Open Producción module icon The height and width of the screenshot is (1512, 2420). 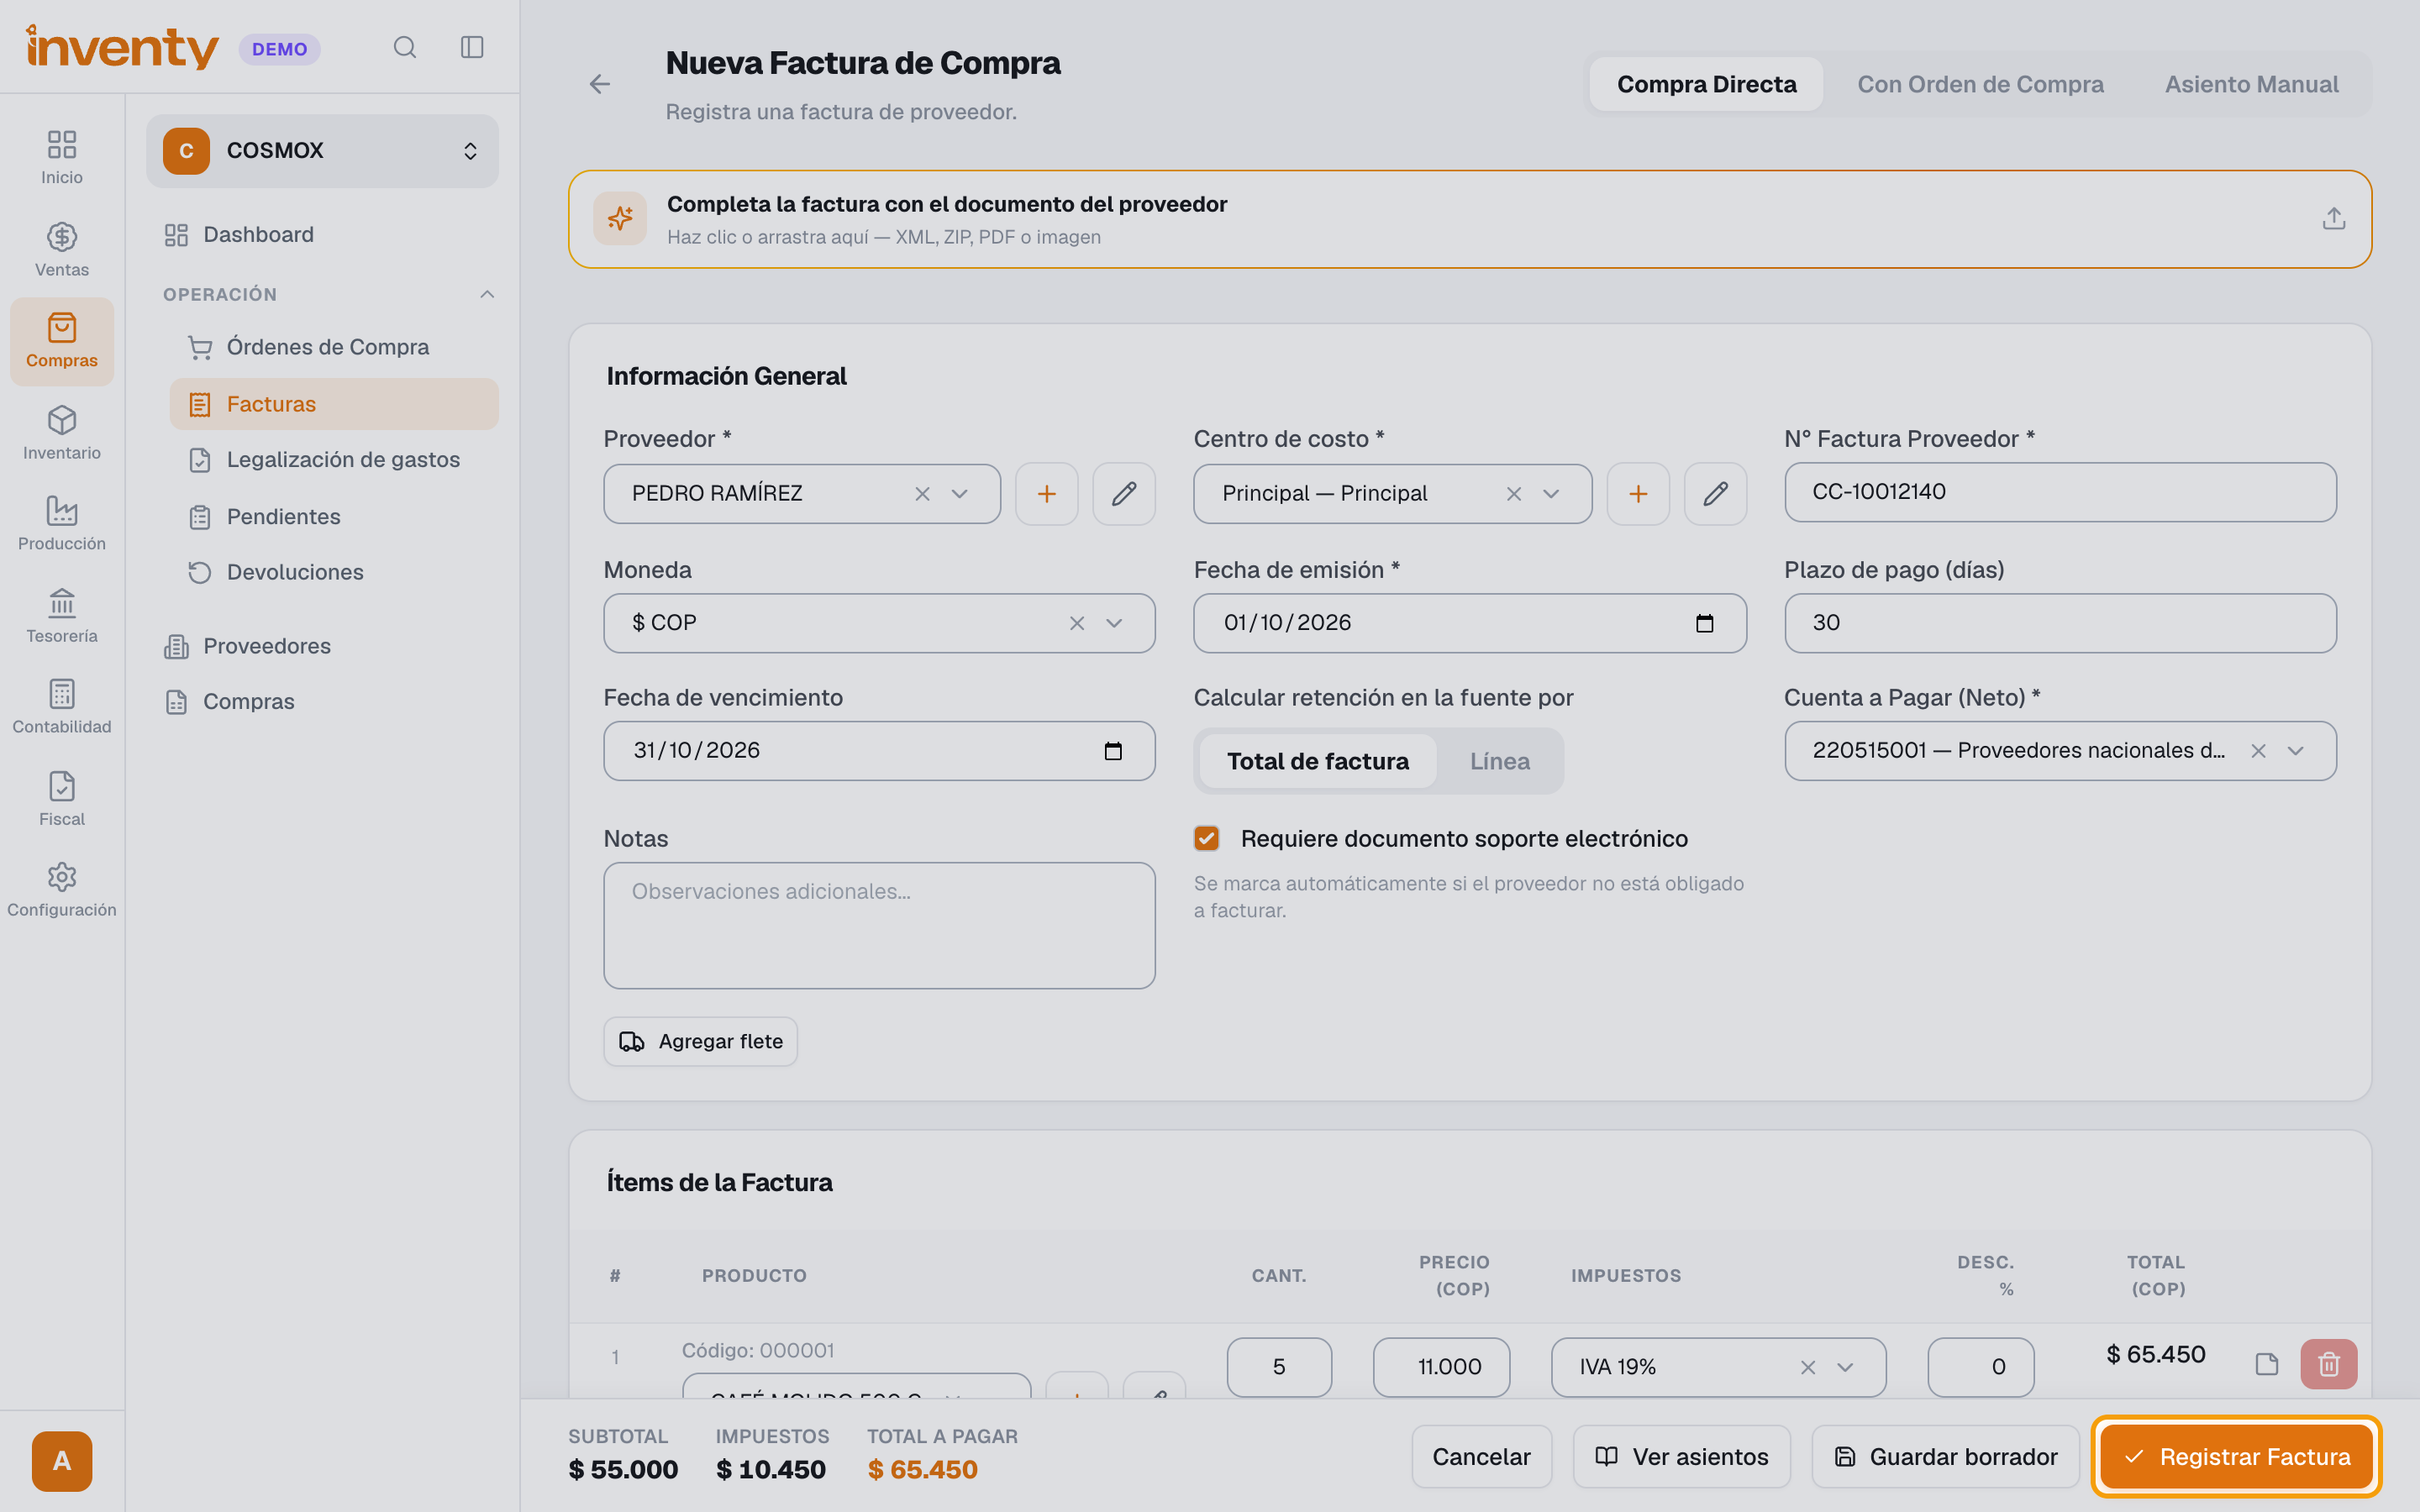tap(62, 523)
